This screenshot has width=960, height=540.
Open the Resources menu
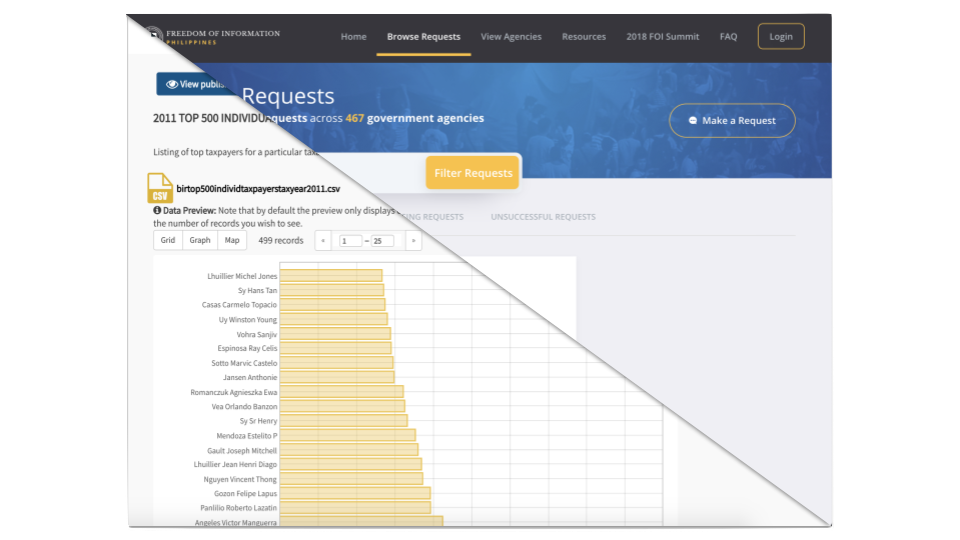pos(584,37)
